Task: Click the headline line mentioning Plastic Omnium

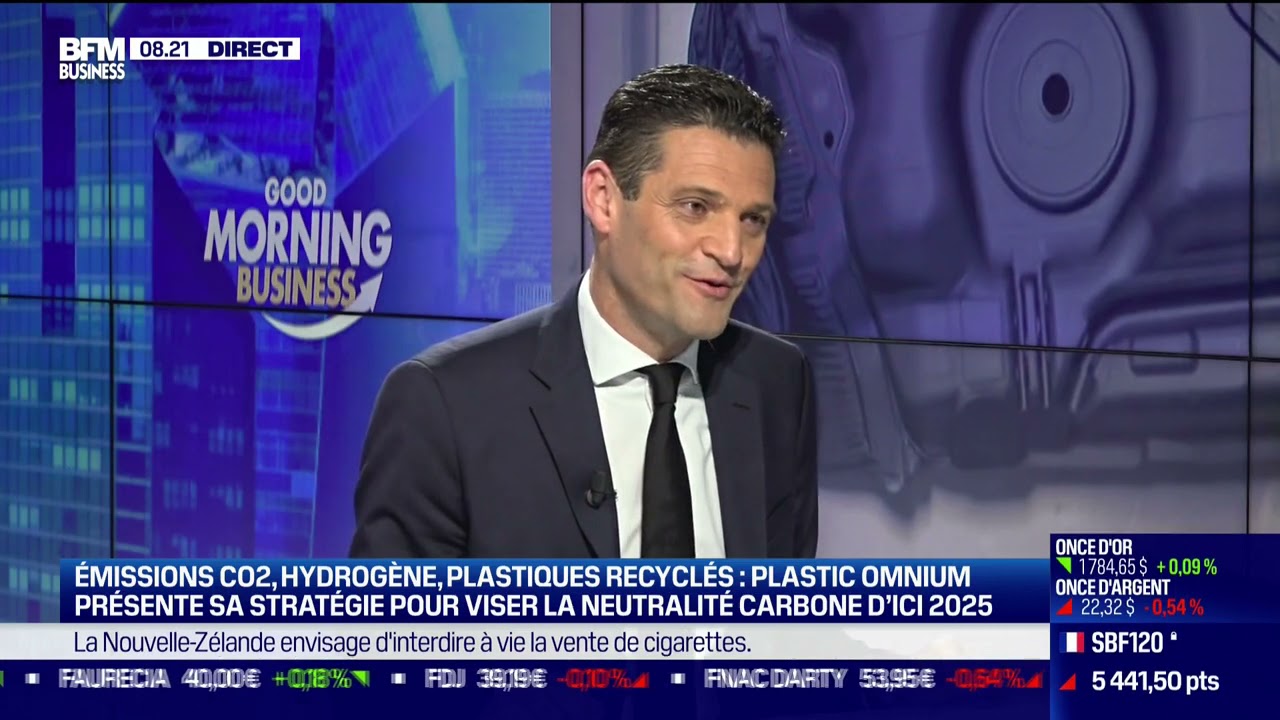Action: (520, 576)
